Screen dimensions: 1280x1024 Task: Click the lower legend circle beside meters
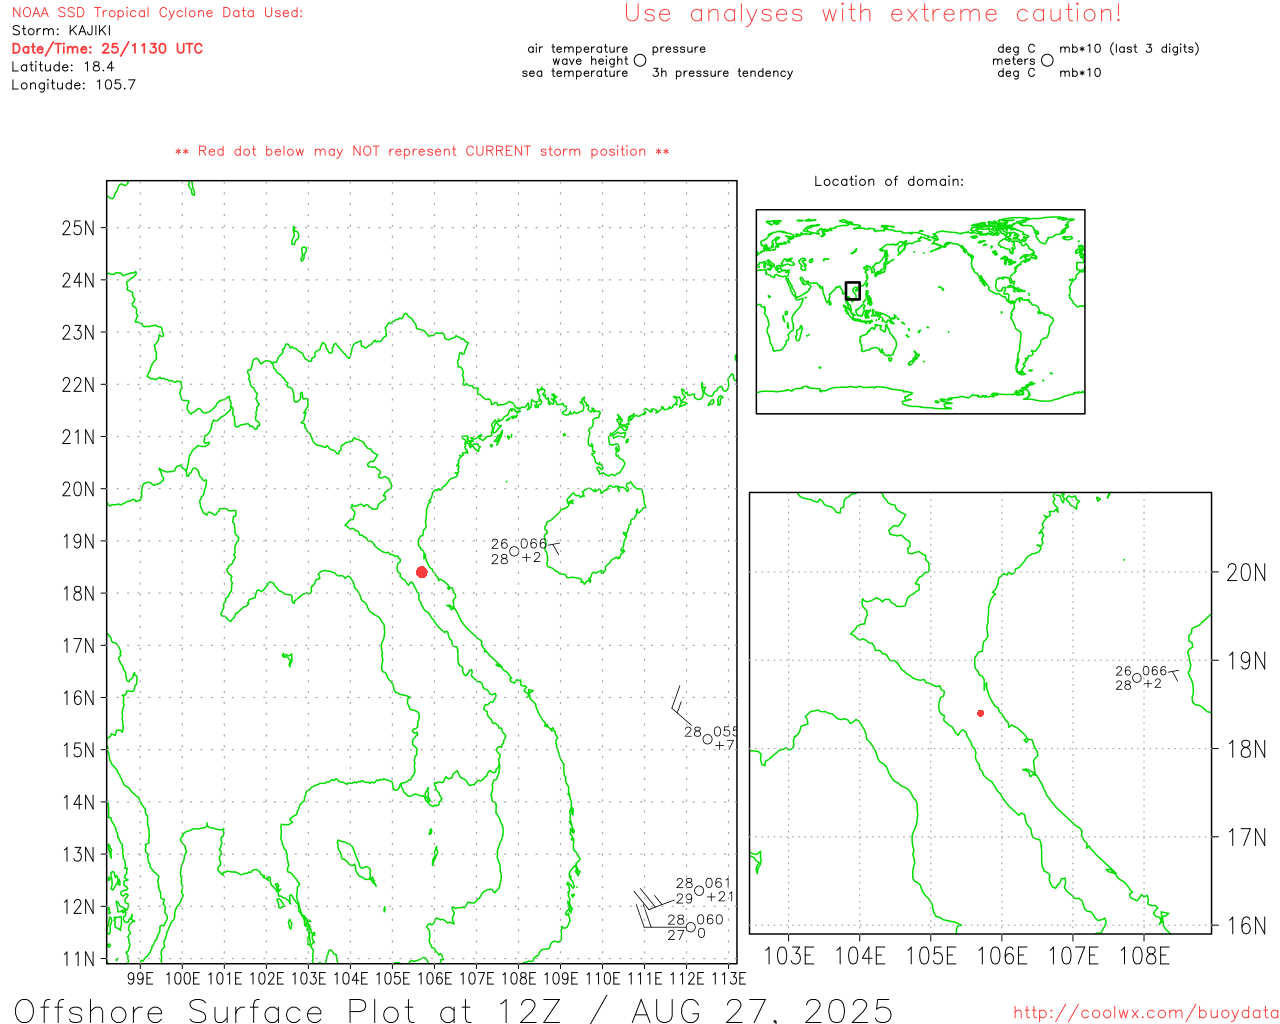(x=1047, y=60)
